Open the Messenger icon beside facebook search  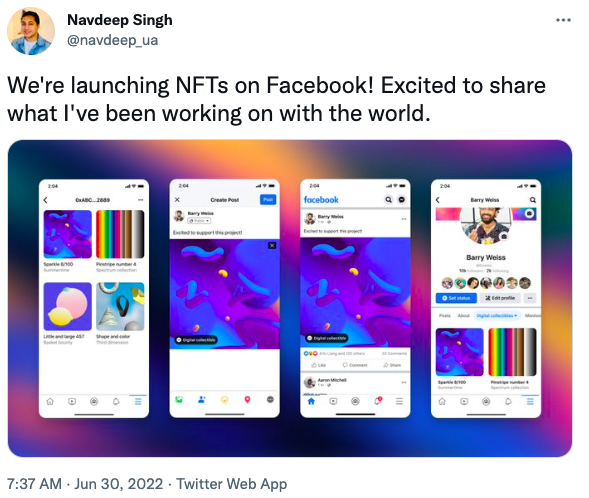point(402,199)
